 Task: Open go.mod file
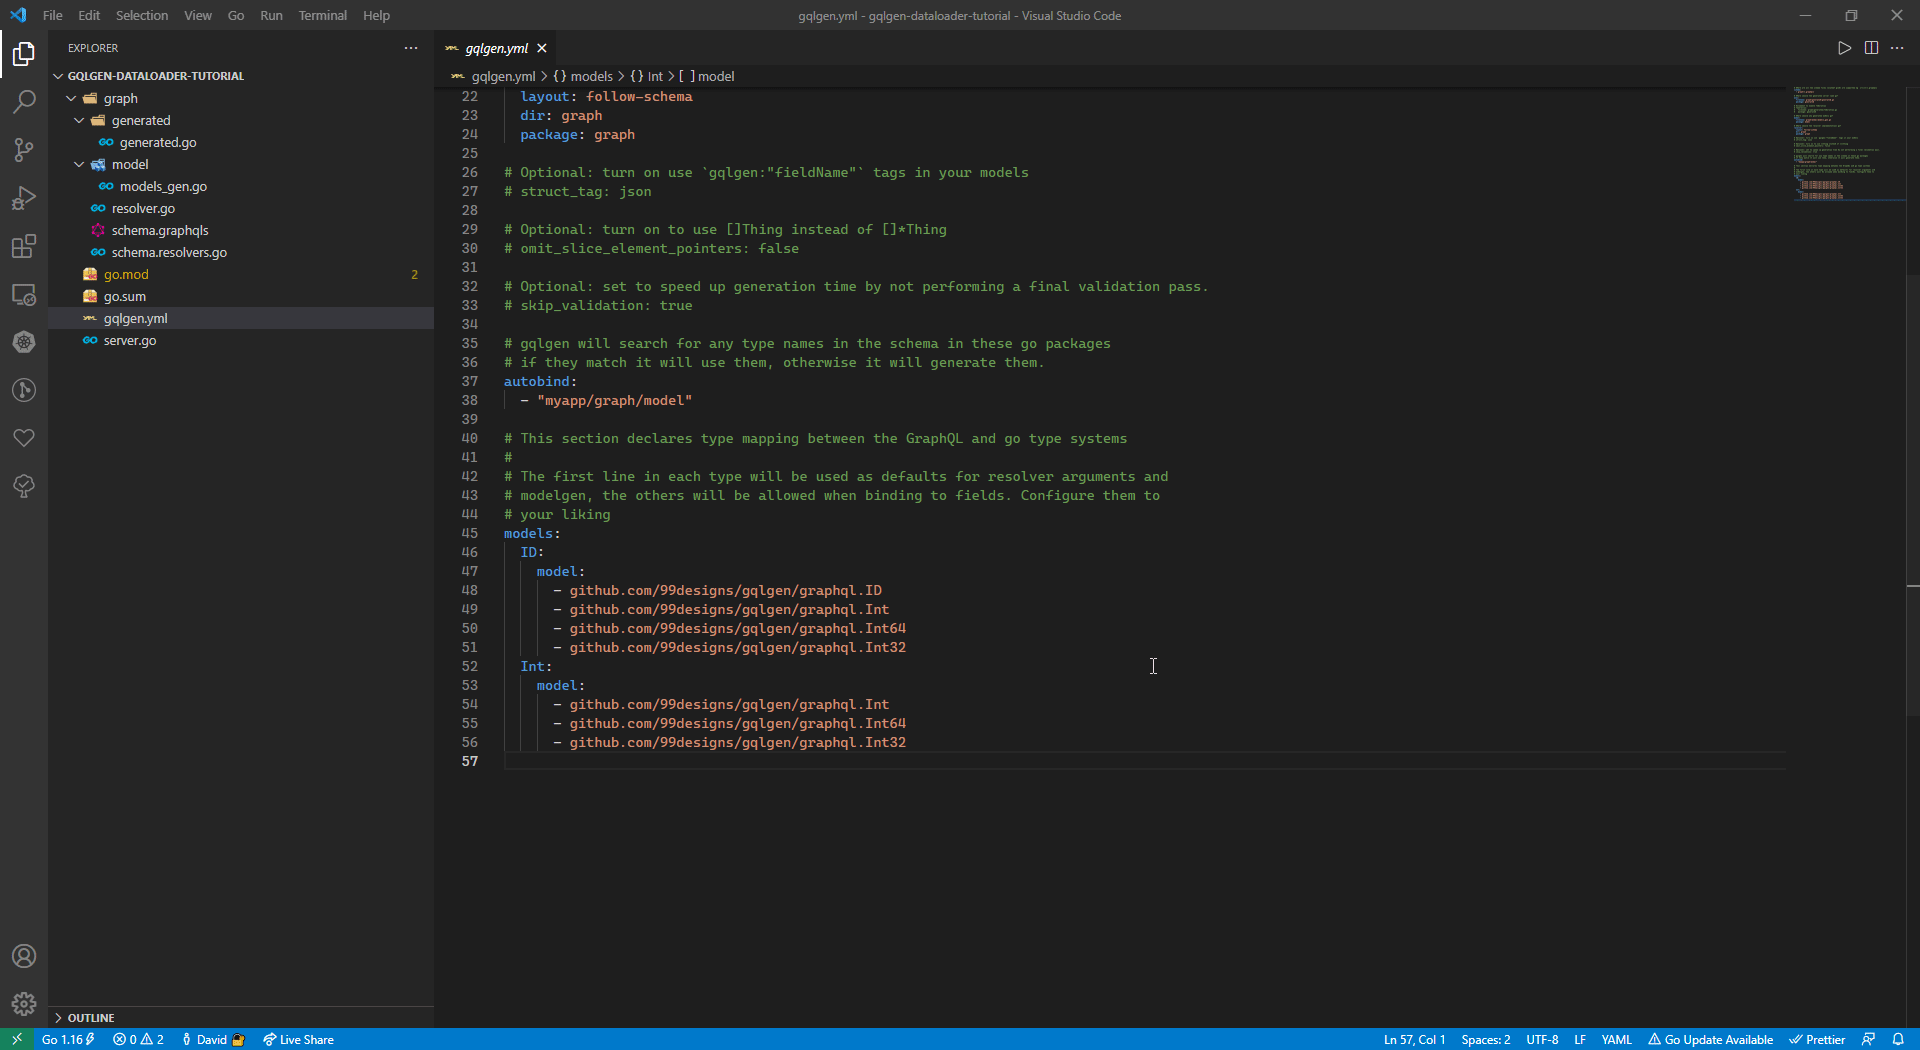point(126,274)
